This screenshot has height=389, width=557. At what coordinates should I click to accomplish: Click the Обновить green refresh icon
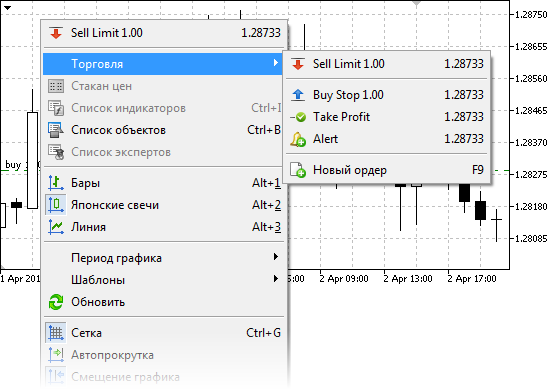56,302
